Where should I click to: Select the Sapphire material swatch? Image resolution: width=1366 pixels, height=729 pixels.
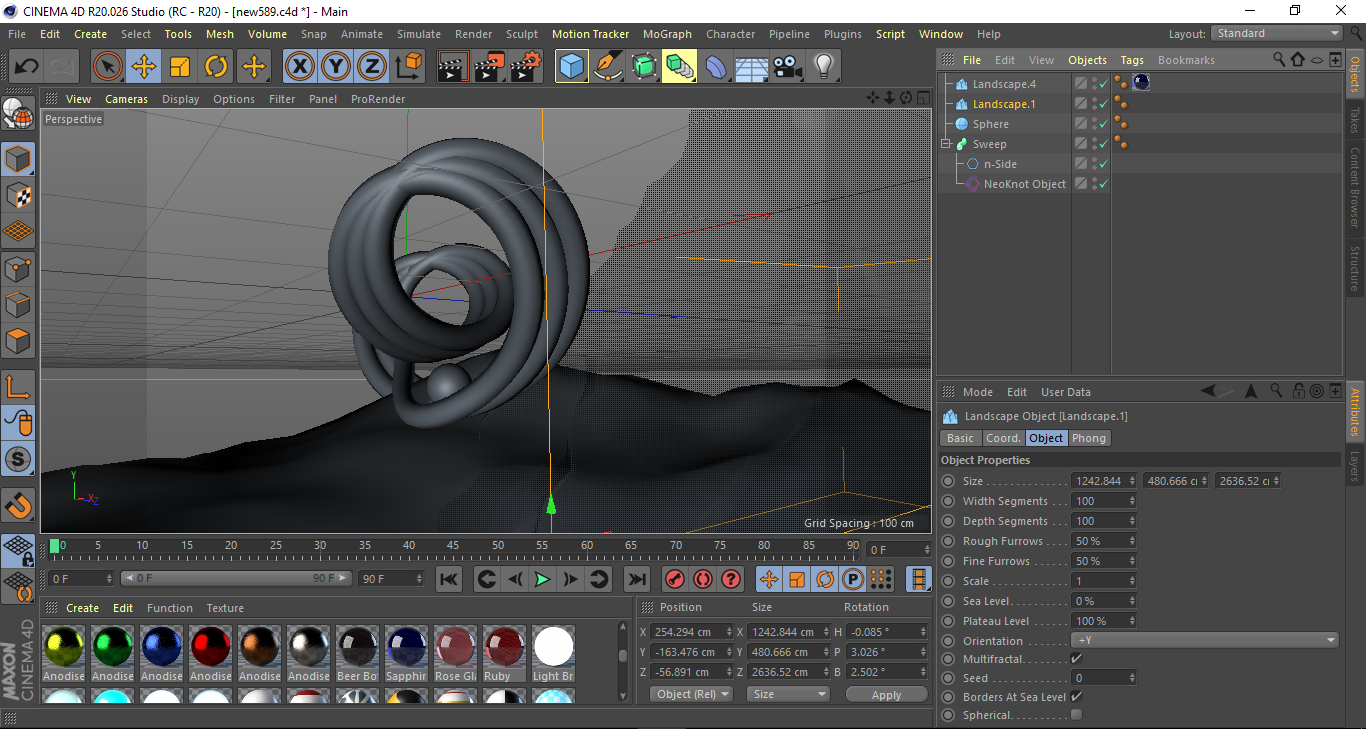point(406,647)
